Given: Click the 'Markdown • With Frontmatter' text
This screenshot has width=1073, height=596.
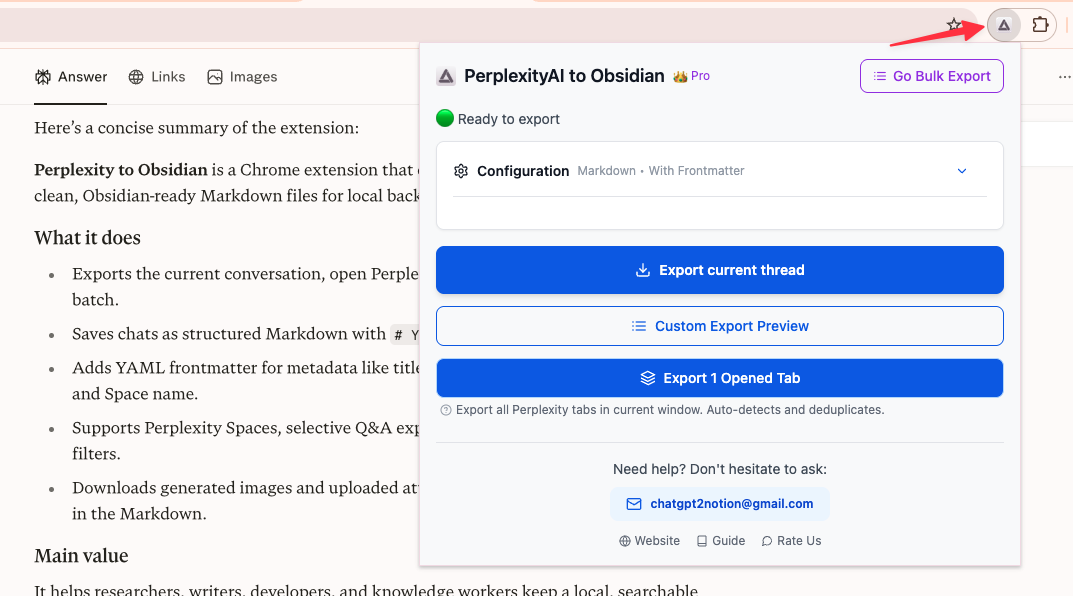Looking at the screenshot, I should [660, 170].
